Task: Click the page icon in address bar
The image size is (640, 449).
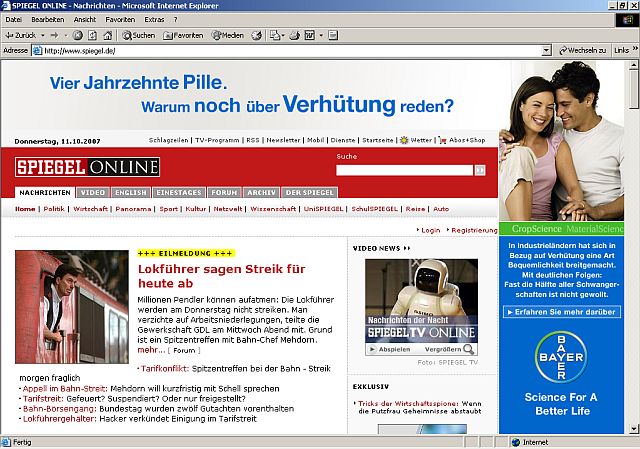Action: pyautogui.click(x=38, y=51)
